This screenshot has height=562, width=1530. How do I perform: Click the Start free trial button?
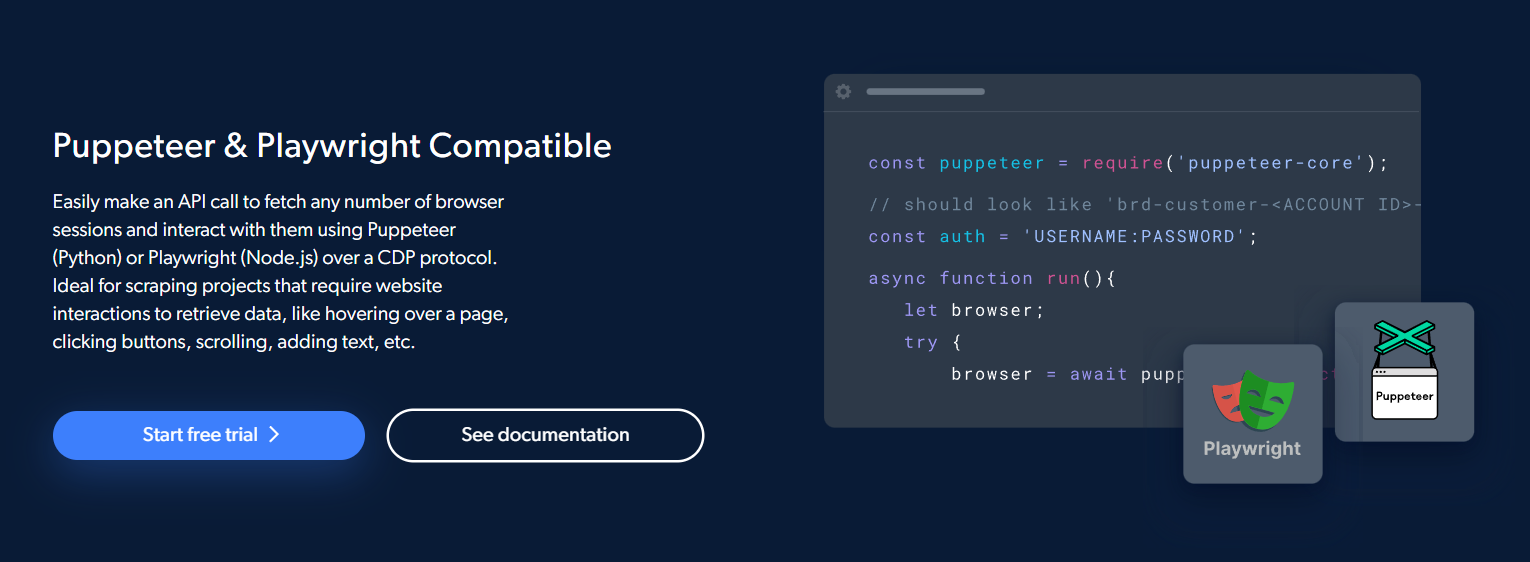coord(209,435)
